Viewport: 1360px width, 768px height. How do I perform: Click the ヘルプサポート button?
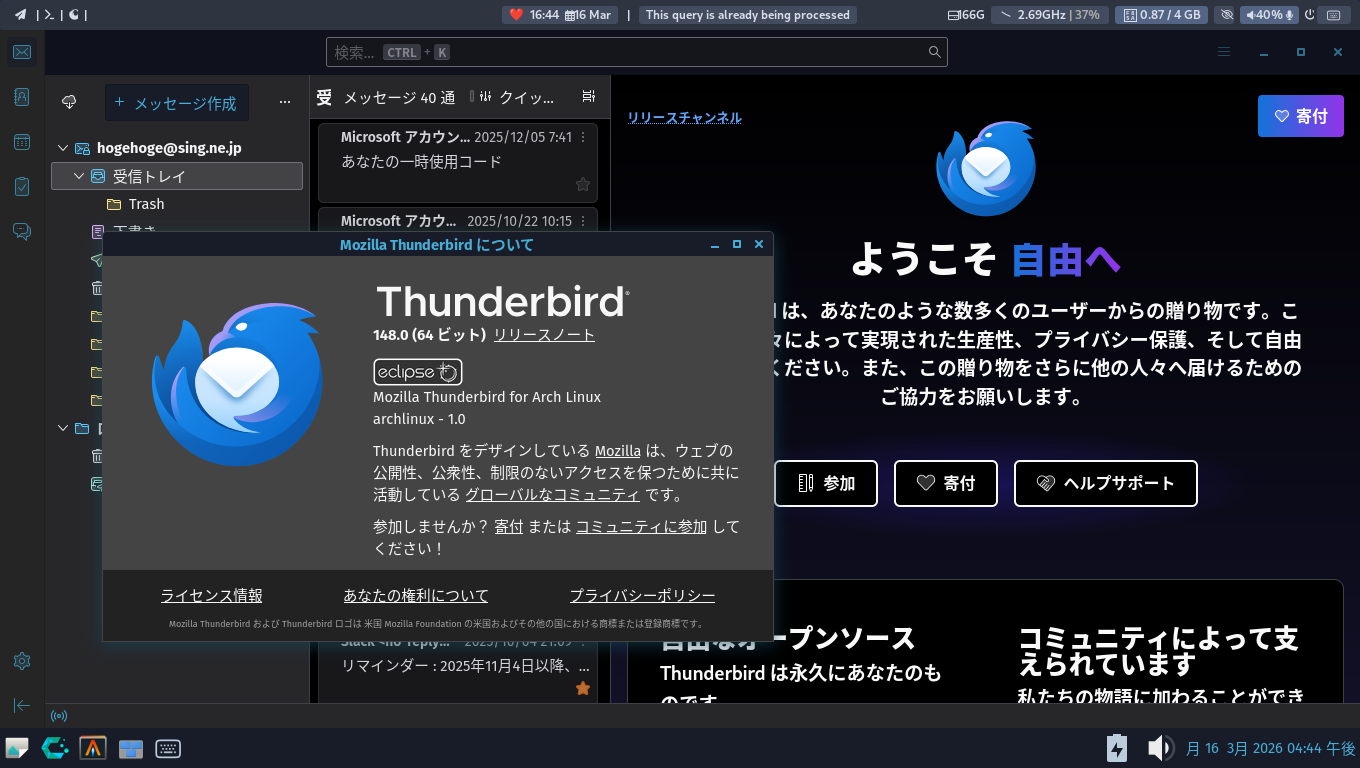[1106, 484]
